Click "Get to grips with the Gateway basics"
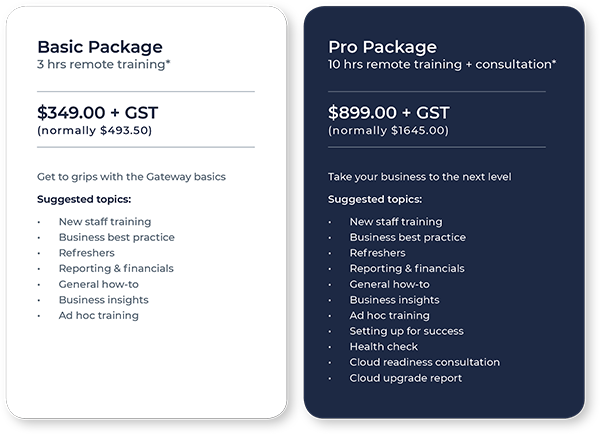Screen dimensions: 600x434 coord(131,177)
